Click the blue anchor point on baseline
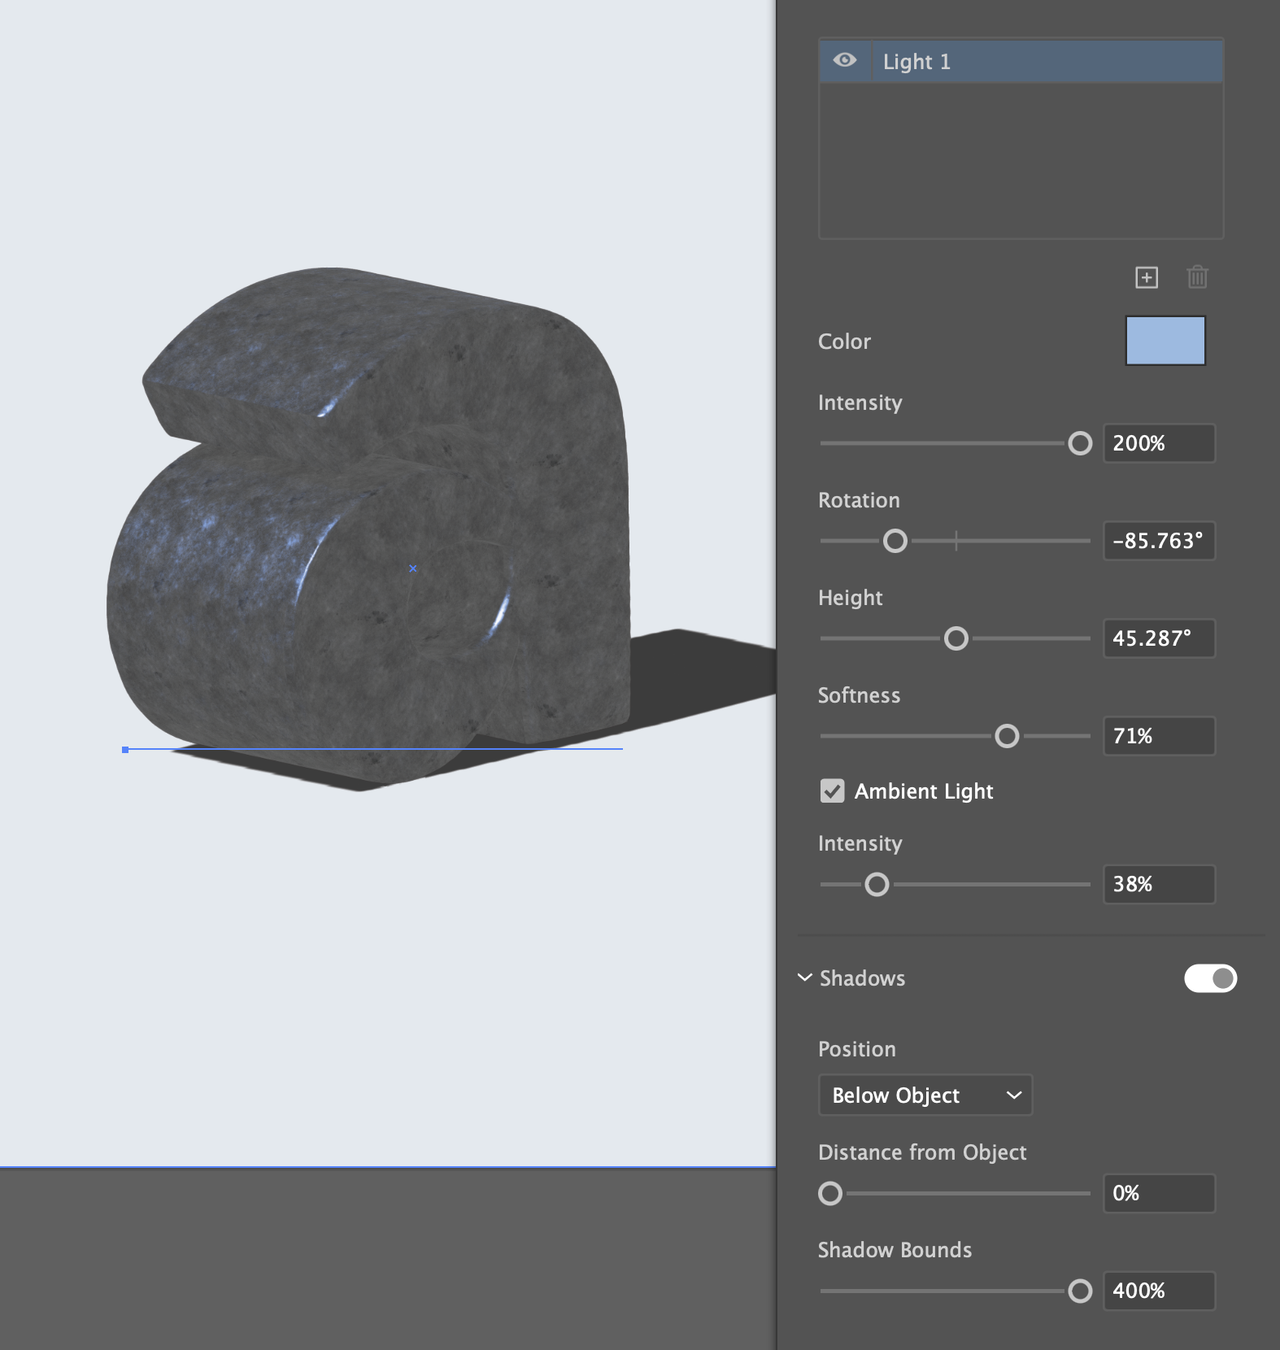Viewport: 1280px width, 1350px height. pyautogui.click(x=125, y=749)
